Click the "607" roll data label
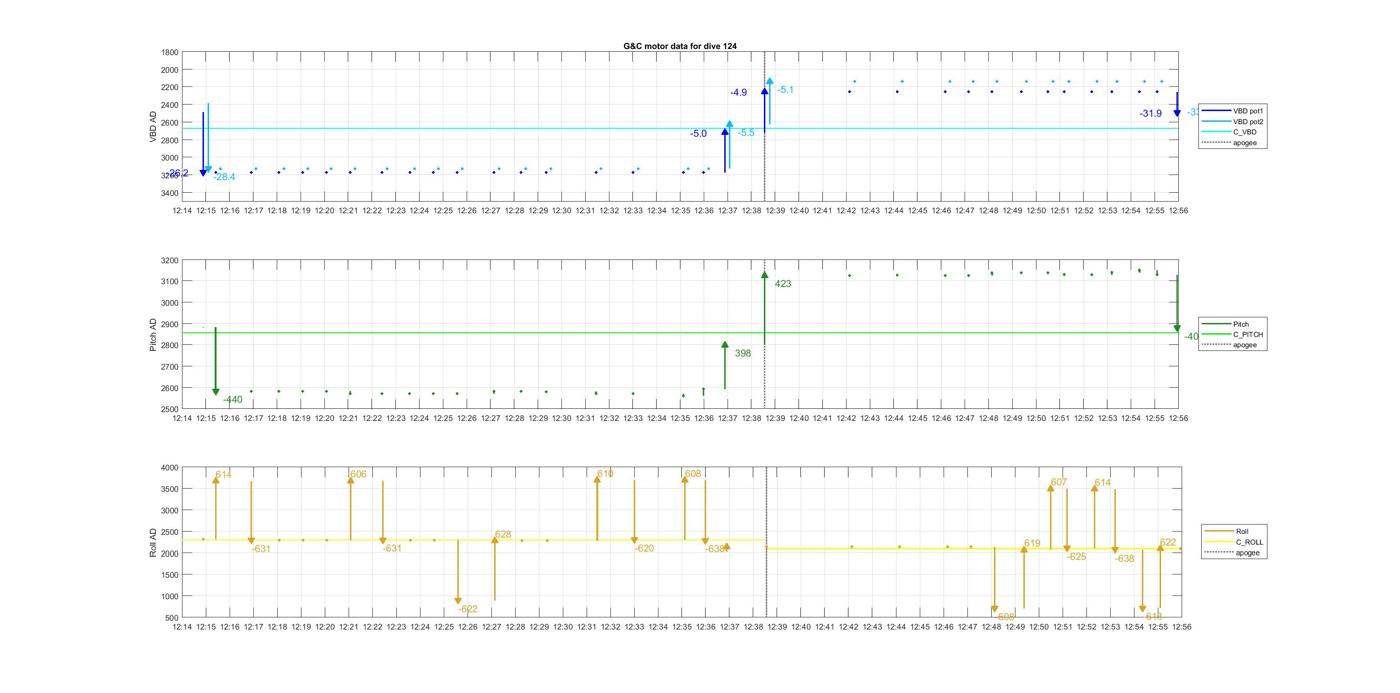Screen dimensions: 1400x693 1059,482
